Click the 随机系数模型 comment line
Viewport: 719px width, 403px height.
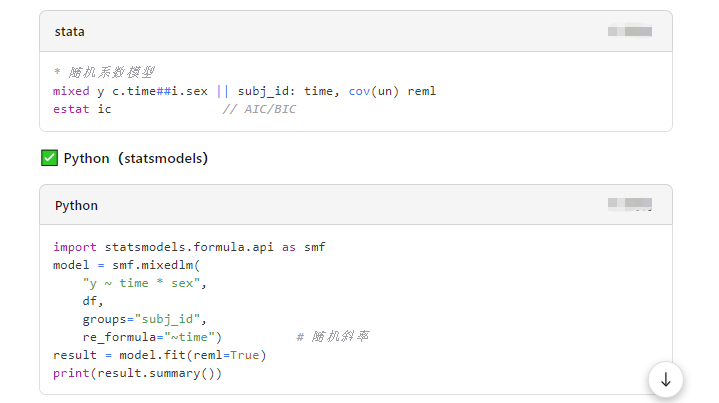(x=104, y=73)
